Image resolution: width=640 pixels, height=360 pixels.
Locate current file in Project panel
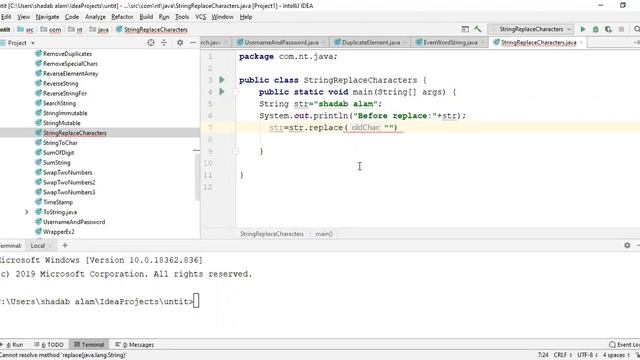(151, 42)
